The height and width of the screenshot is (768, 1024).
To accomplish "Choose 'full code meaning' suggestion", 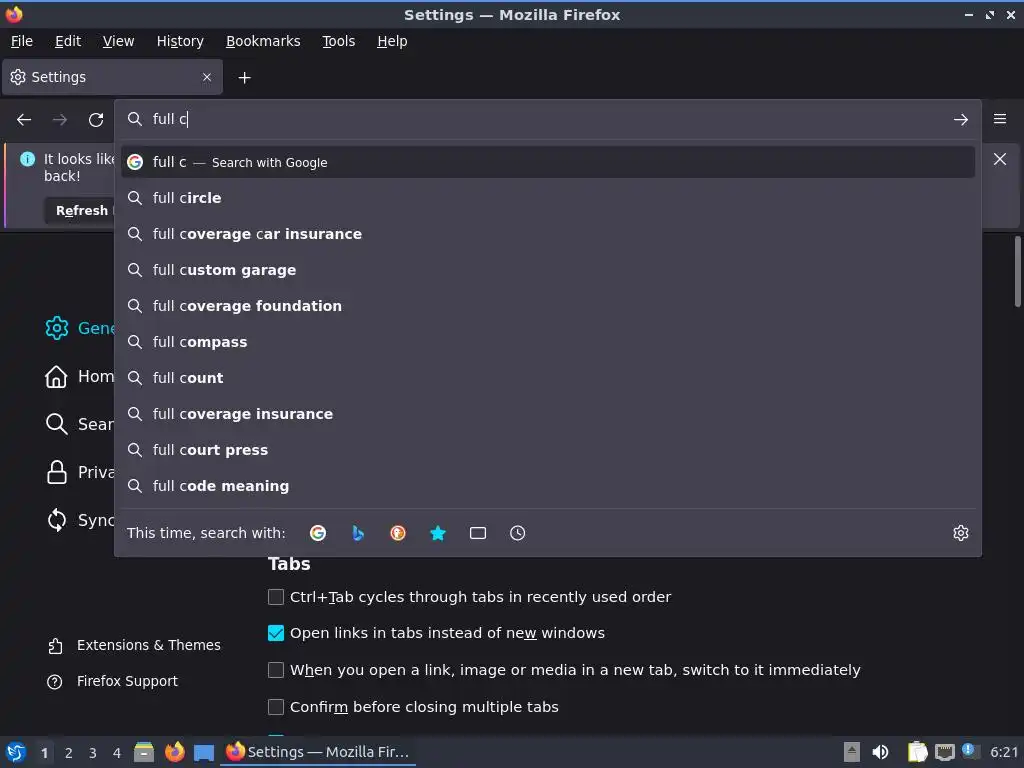I will [547, 486].
